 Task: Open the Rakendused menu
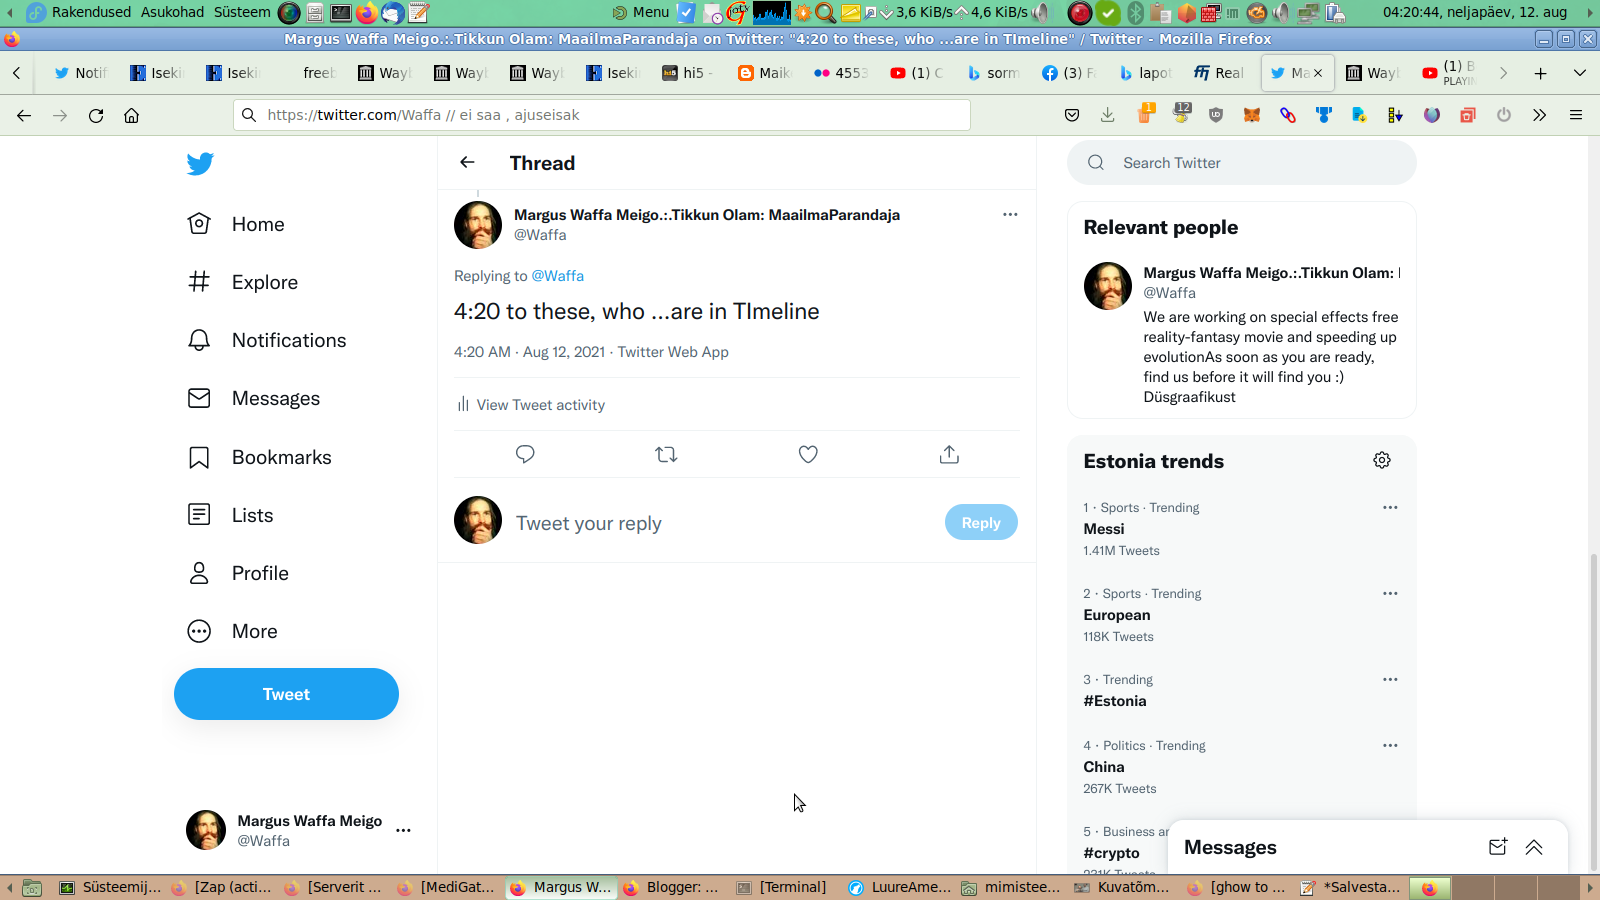(x=91, y=12)
